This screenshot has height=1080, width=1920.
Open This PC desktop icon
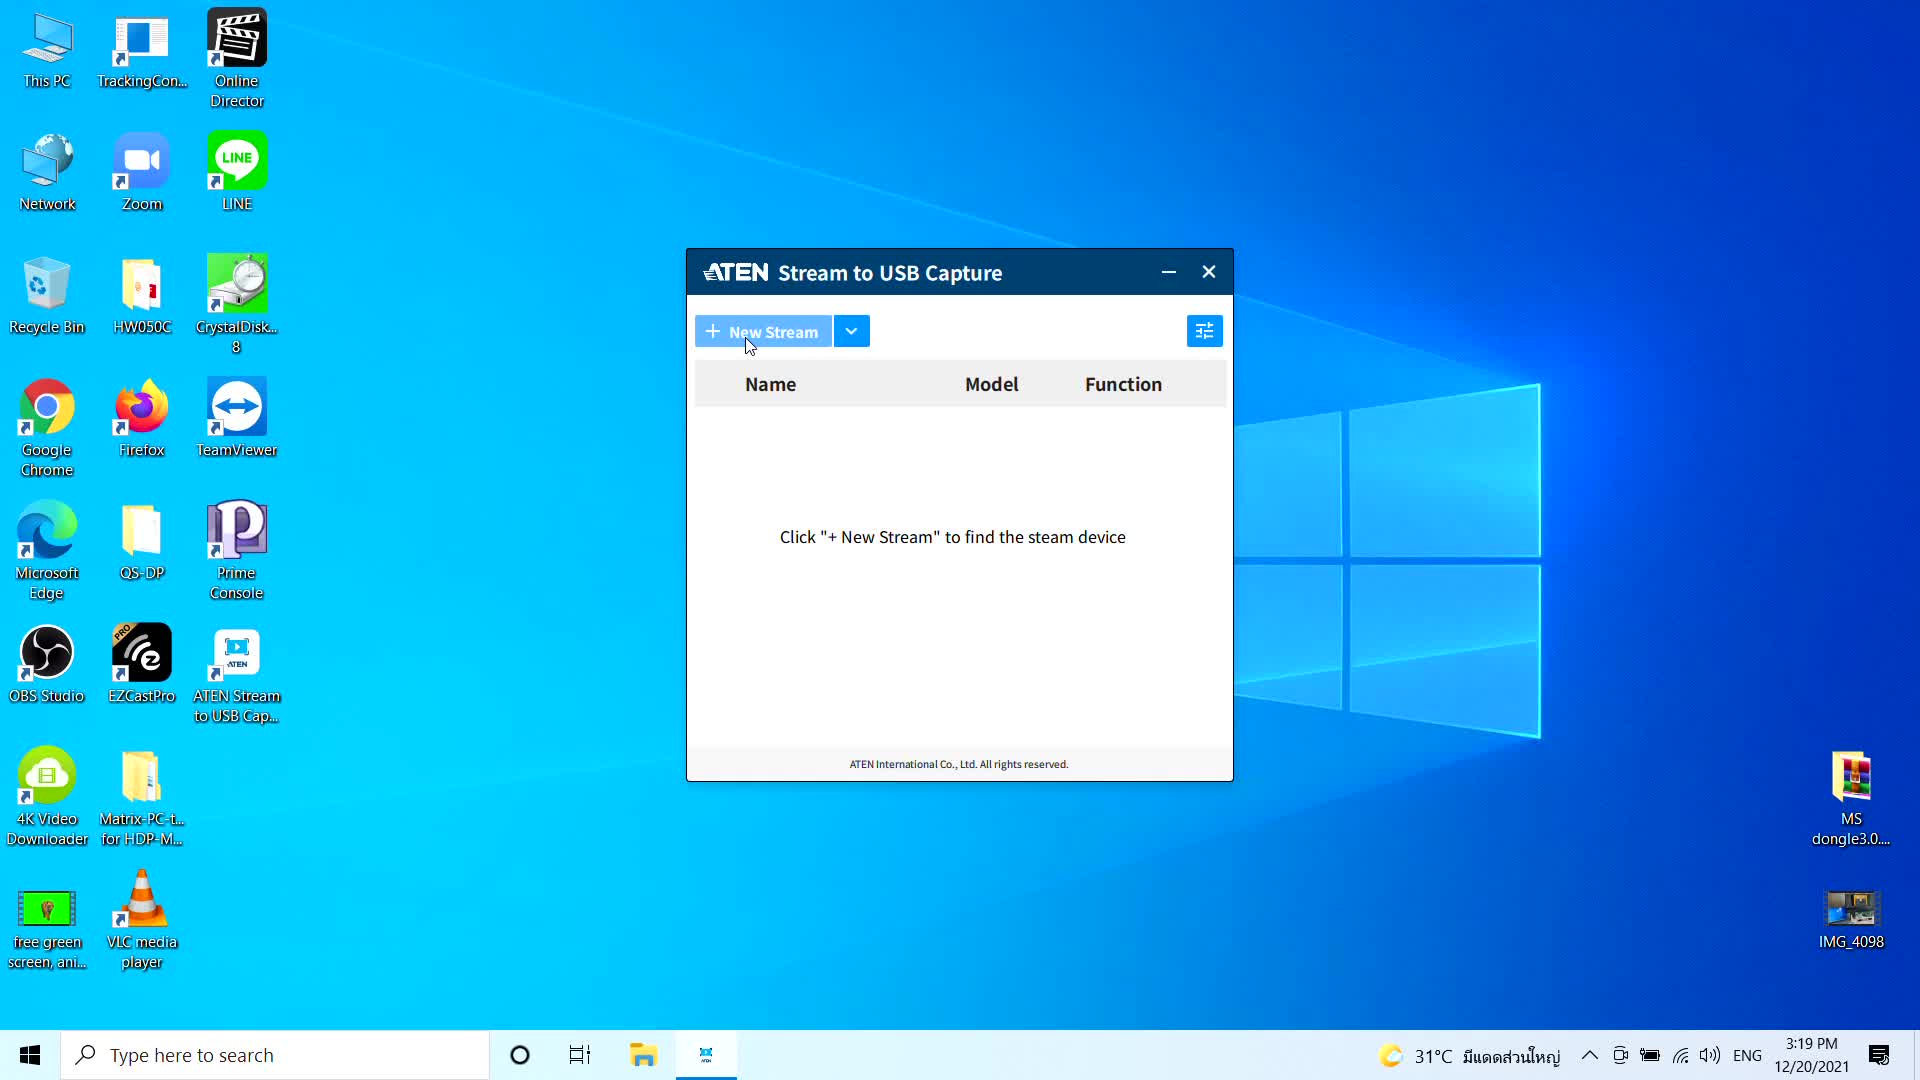tap(47, 52)
